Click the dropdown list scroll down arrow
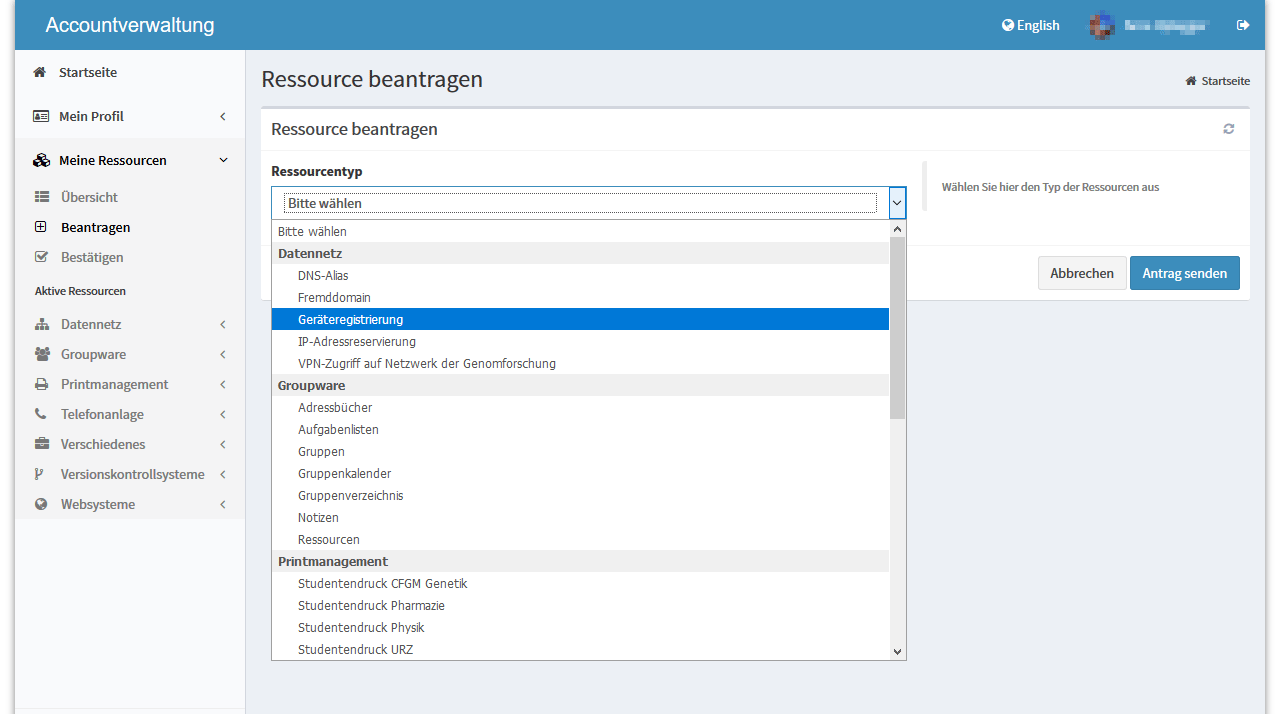Image resolution: width=1280 pixels, height=714 pixels. [x=897, y=651]
